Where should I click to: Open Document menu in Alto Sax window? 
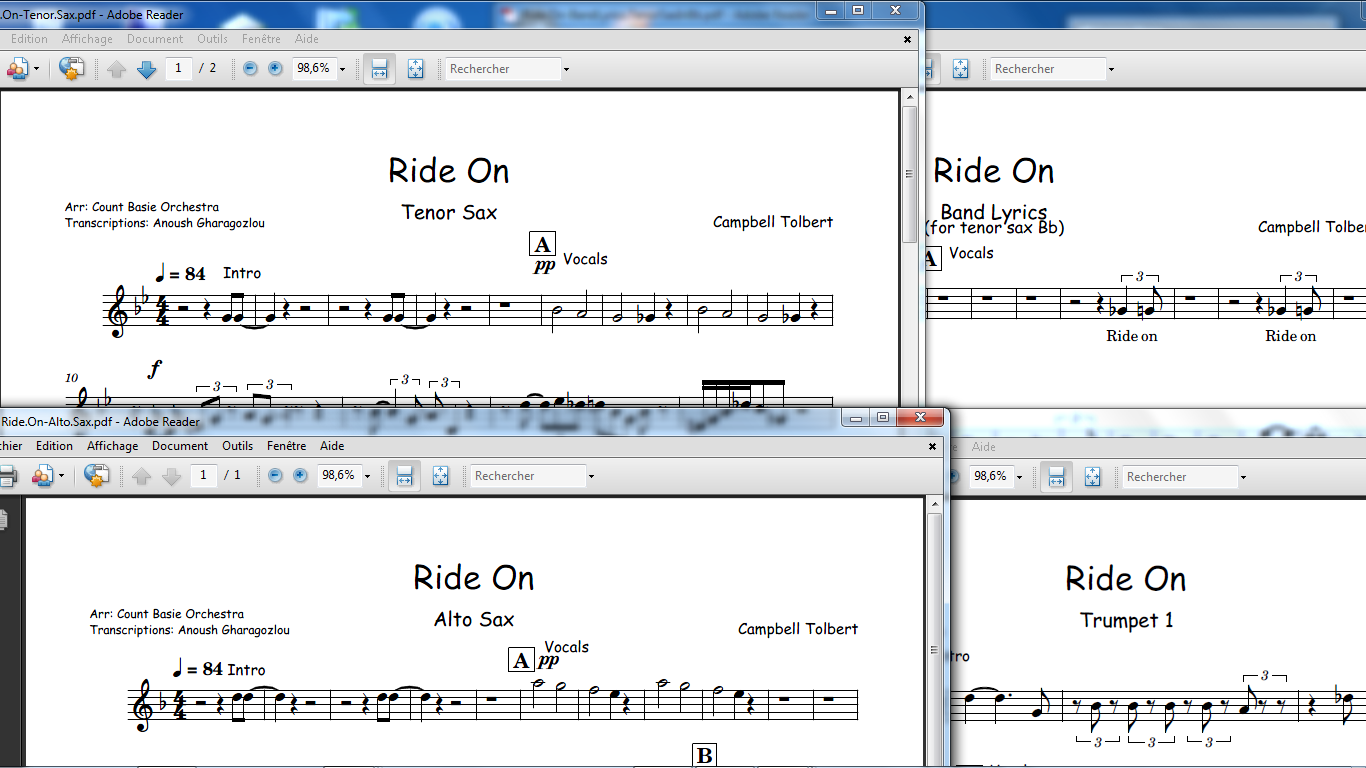pyautogui.click(x=180, y=446)
